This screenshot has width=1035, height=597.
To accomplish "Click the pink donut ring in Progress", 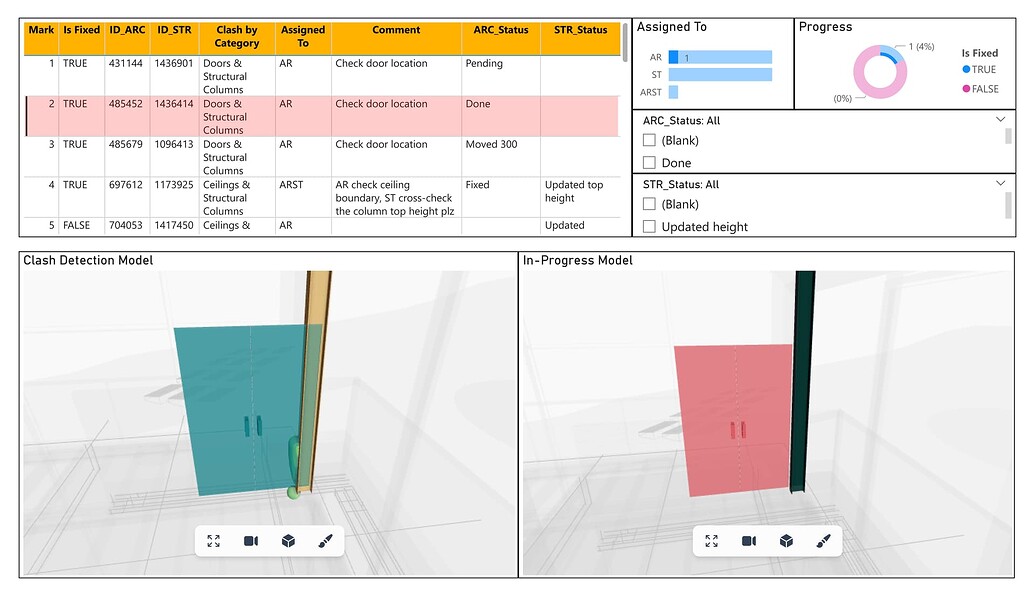I will tap(860, 80).
